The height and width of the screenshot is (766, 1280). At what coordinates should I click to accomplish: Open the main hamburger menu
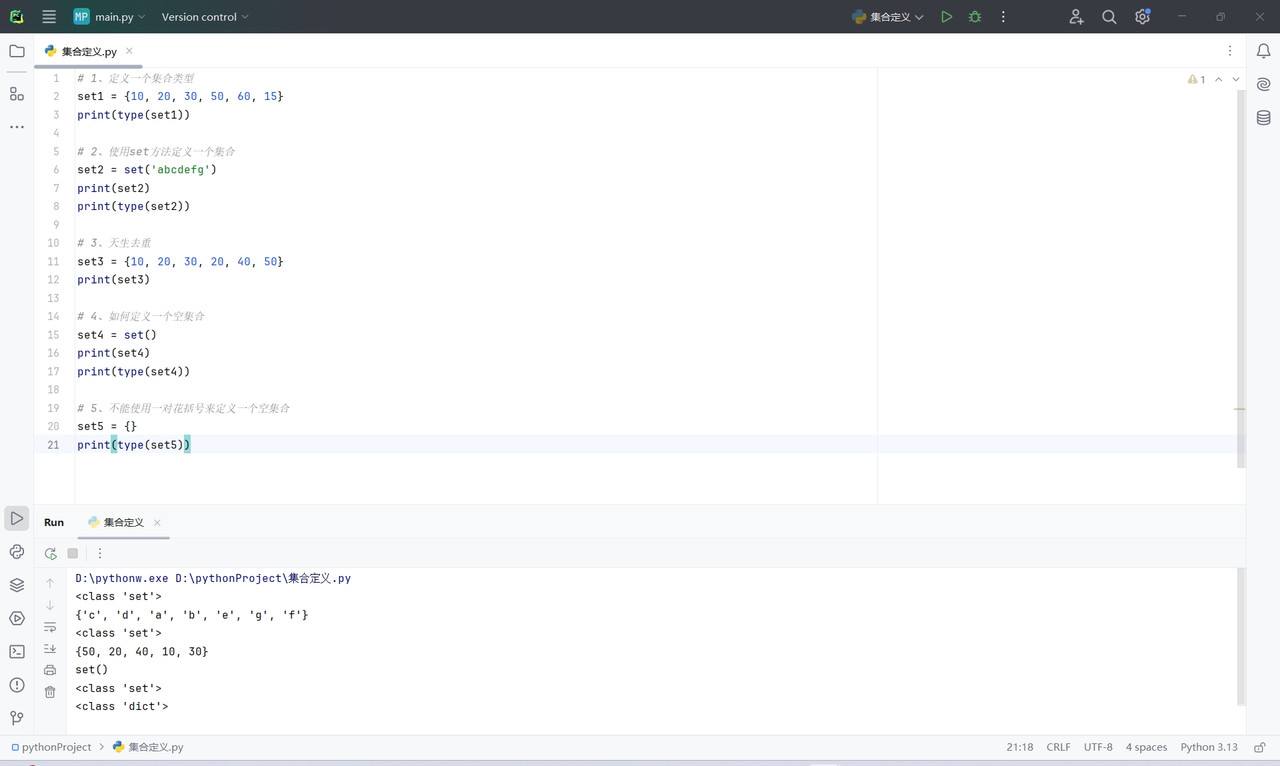[49, 17]
